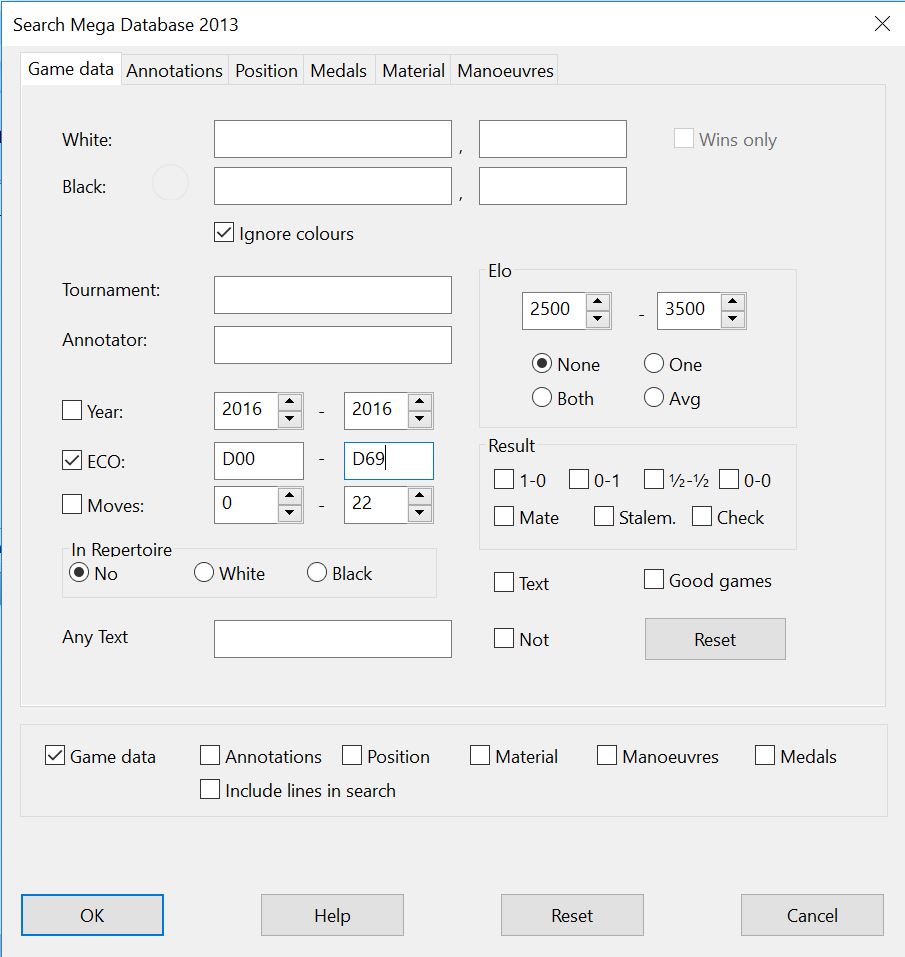Viewport: 905px width, 957px height.
Task: Tick the Text checkbox
Action: [504, 582]
